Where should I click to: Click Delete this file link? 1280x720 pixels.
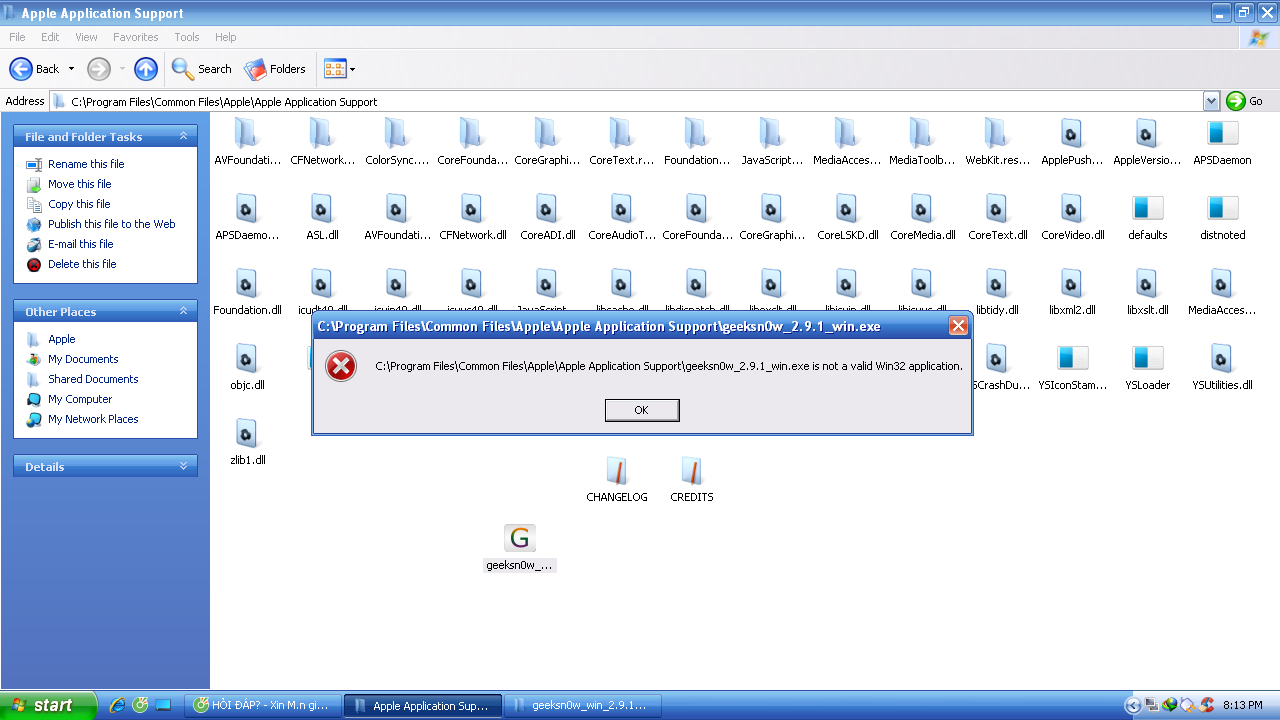pos(82,264)
